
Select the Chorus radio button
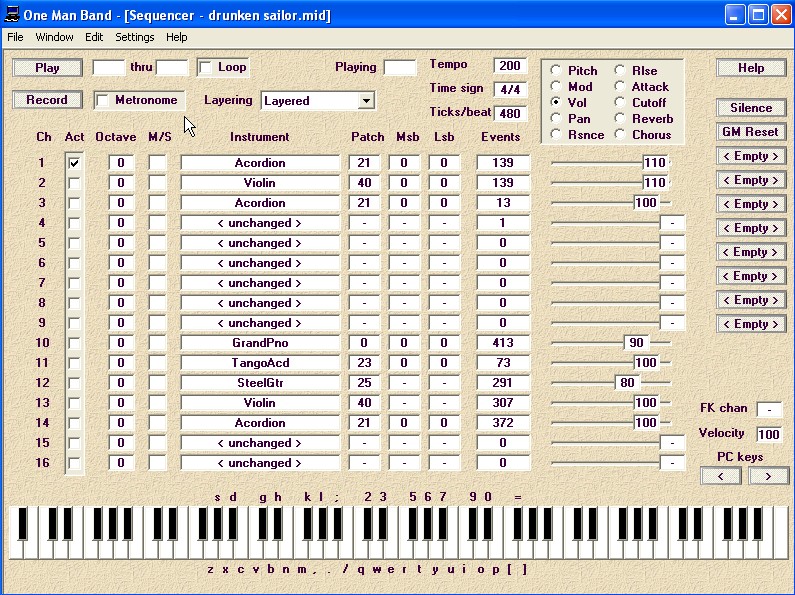click(620, 135)
